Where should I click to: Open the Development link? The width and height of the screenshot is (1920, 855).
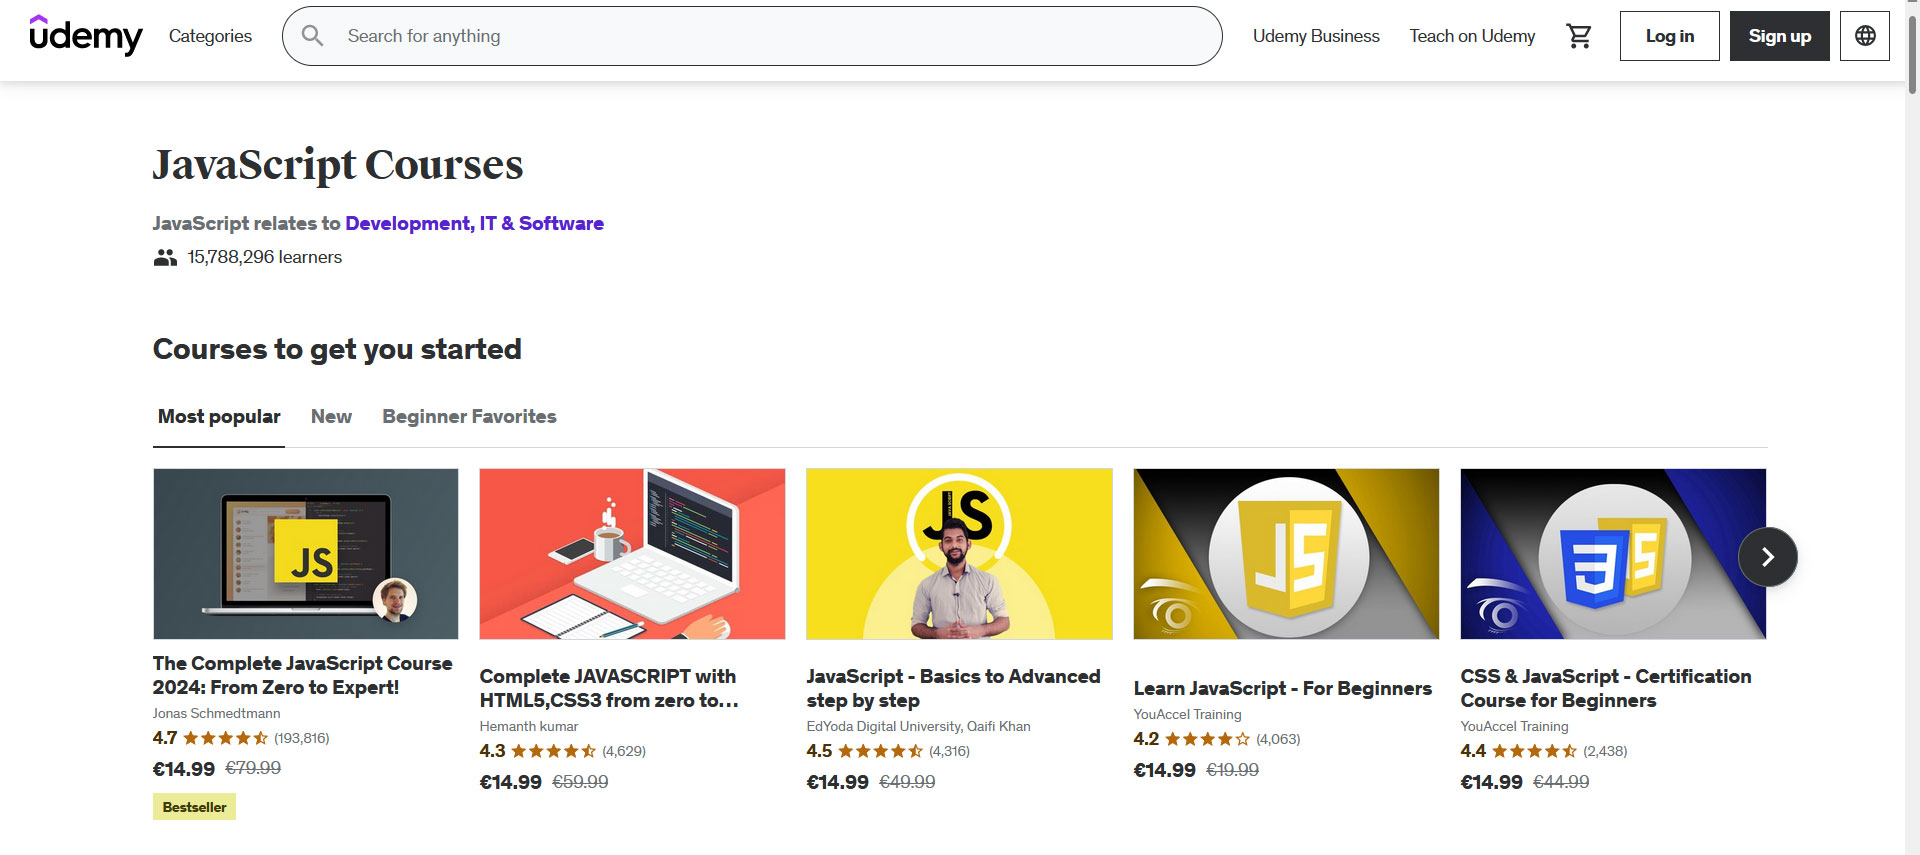pos(408,223)
